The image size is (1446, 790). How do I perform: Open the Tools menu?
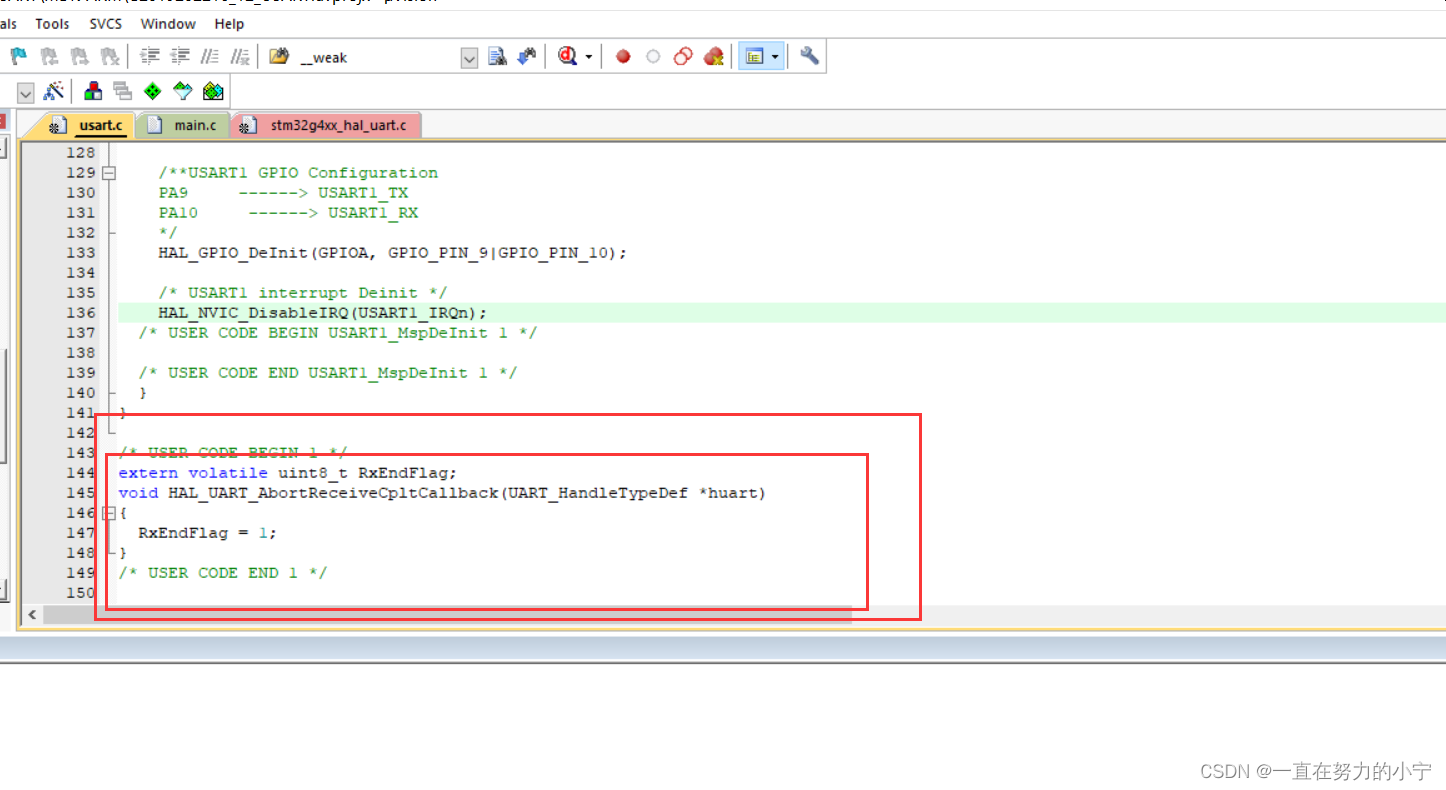pos(52,23)
